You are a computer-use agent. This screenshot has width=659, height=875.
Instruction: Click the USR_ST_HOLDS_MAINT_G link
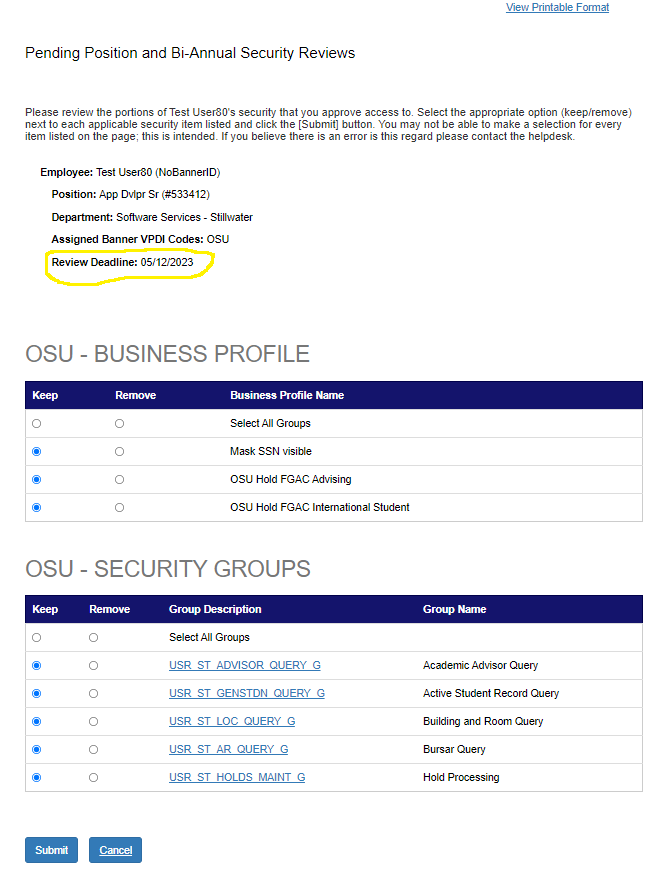[x=237, y=778]
